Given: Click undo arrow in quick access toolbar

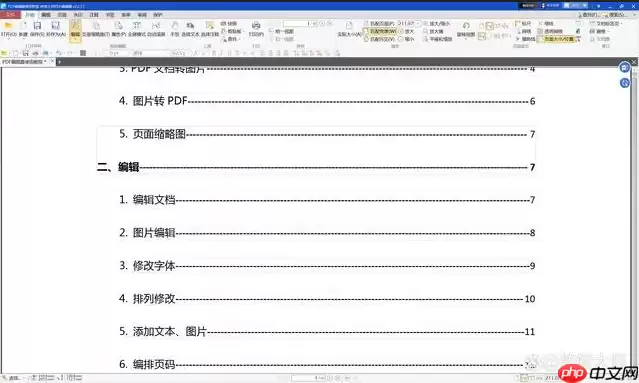Looking at the screenshot, I should click(59, 53).
